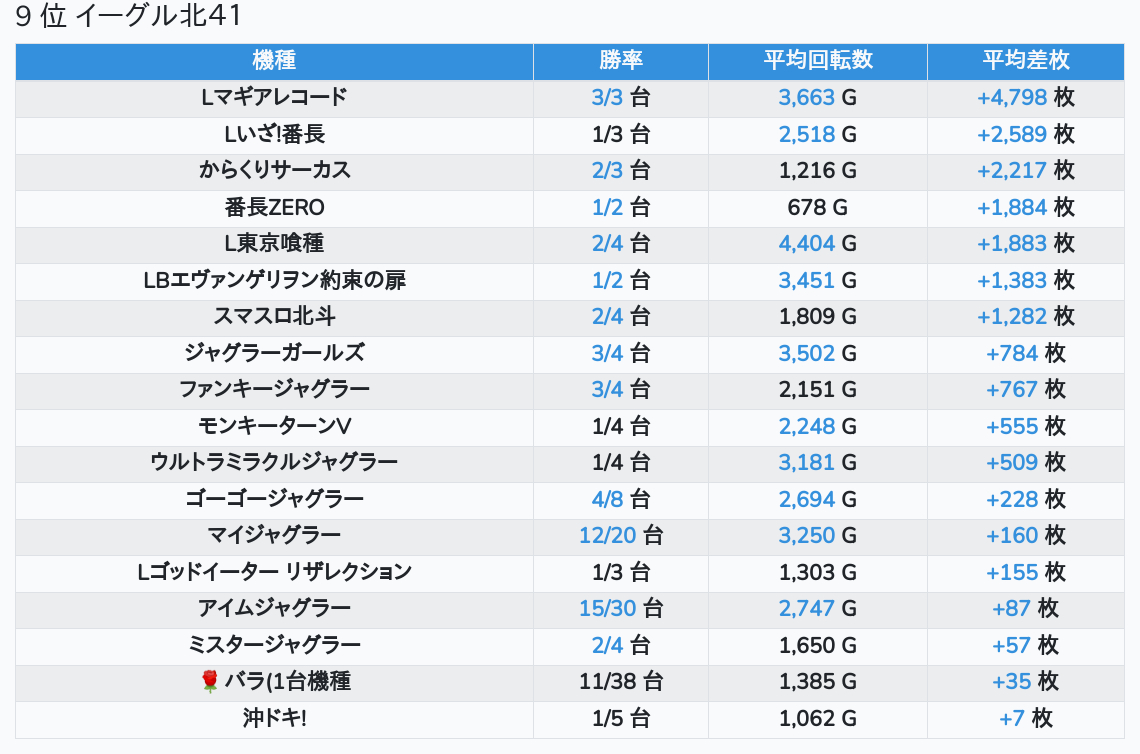Click the 平均回転数 column header
Image resolution: width=1140 pixels, height=754 pixels.
pyautogui.click(x=818, y=60)
